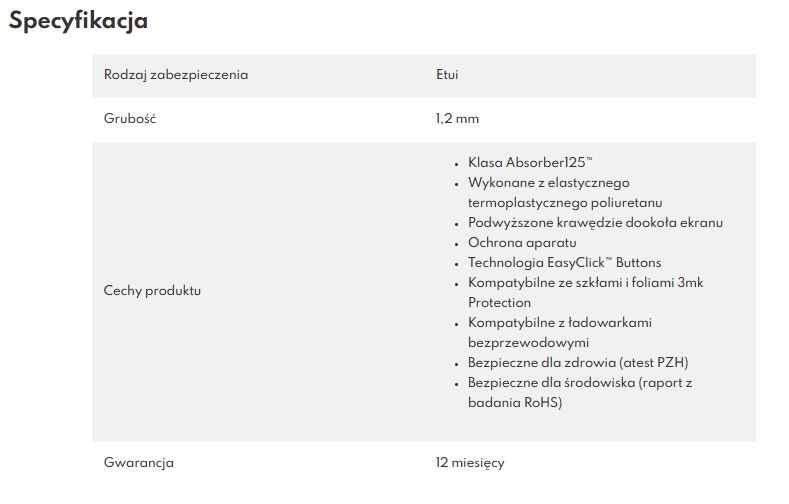
Task: Click Kompatybilne z ładowarkami item
Action: pyautogui.click(x=560, y=323)
